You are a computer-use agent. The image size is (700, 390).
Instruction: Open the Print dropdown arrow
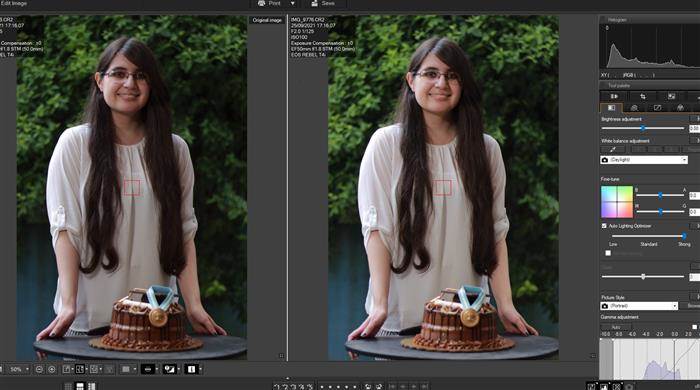pos(293,4)
